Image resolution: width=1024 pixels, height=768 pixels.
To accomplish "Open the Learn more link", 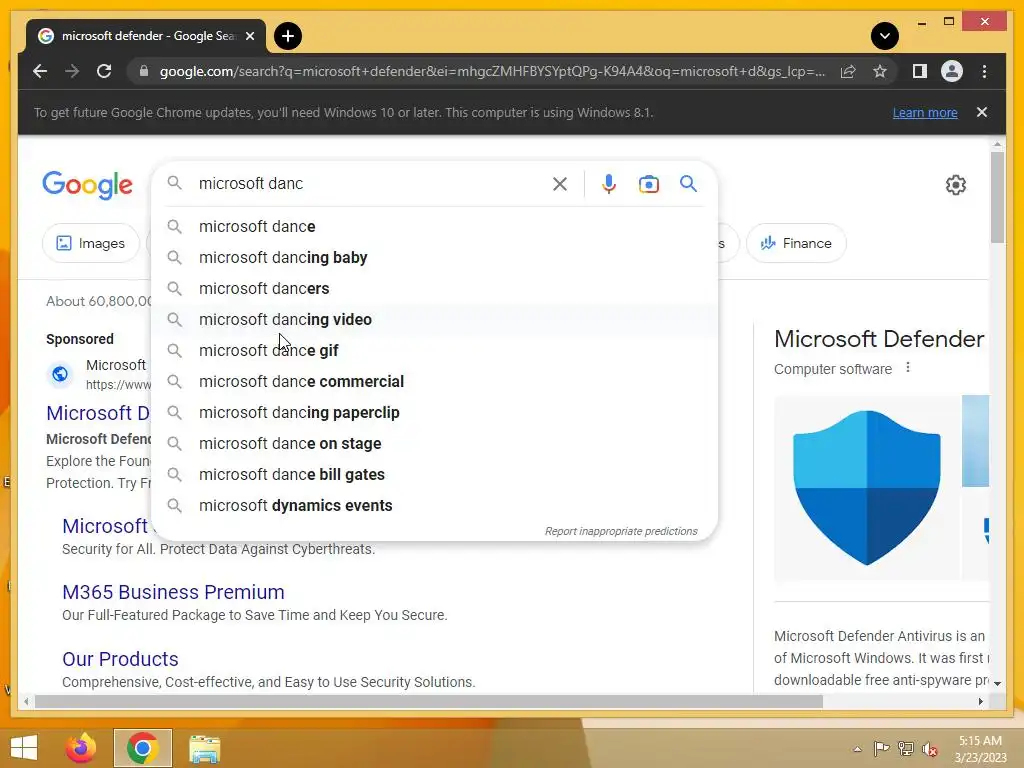I will coord(925,112).
